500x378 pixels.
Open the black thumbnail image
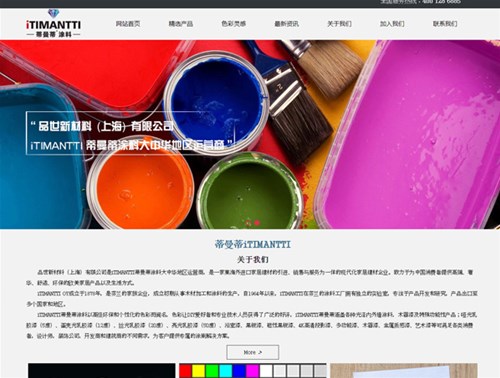(x=102, y=371)
